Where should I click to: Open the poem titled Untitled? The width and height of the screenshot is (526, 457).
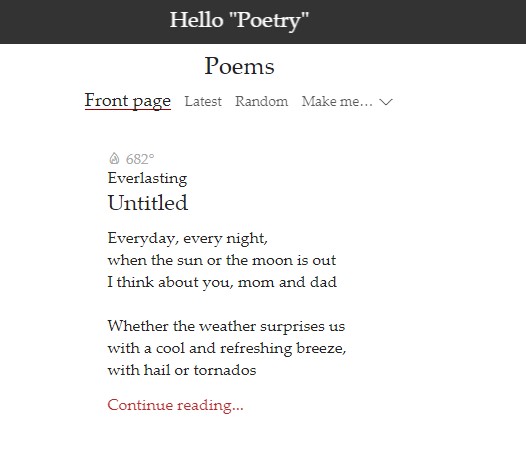[x=148, y=203]
